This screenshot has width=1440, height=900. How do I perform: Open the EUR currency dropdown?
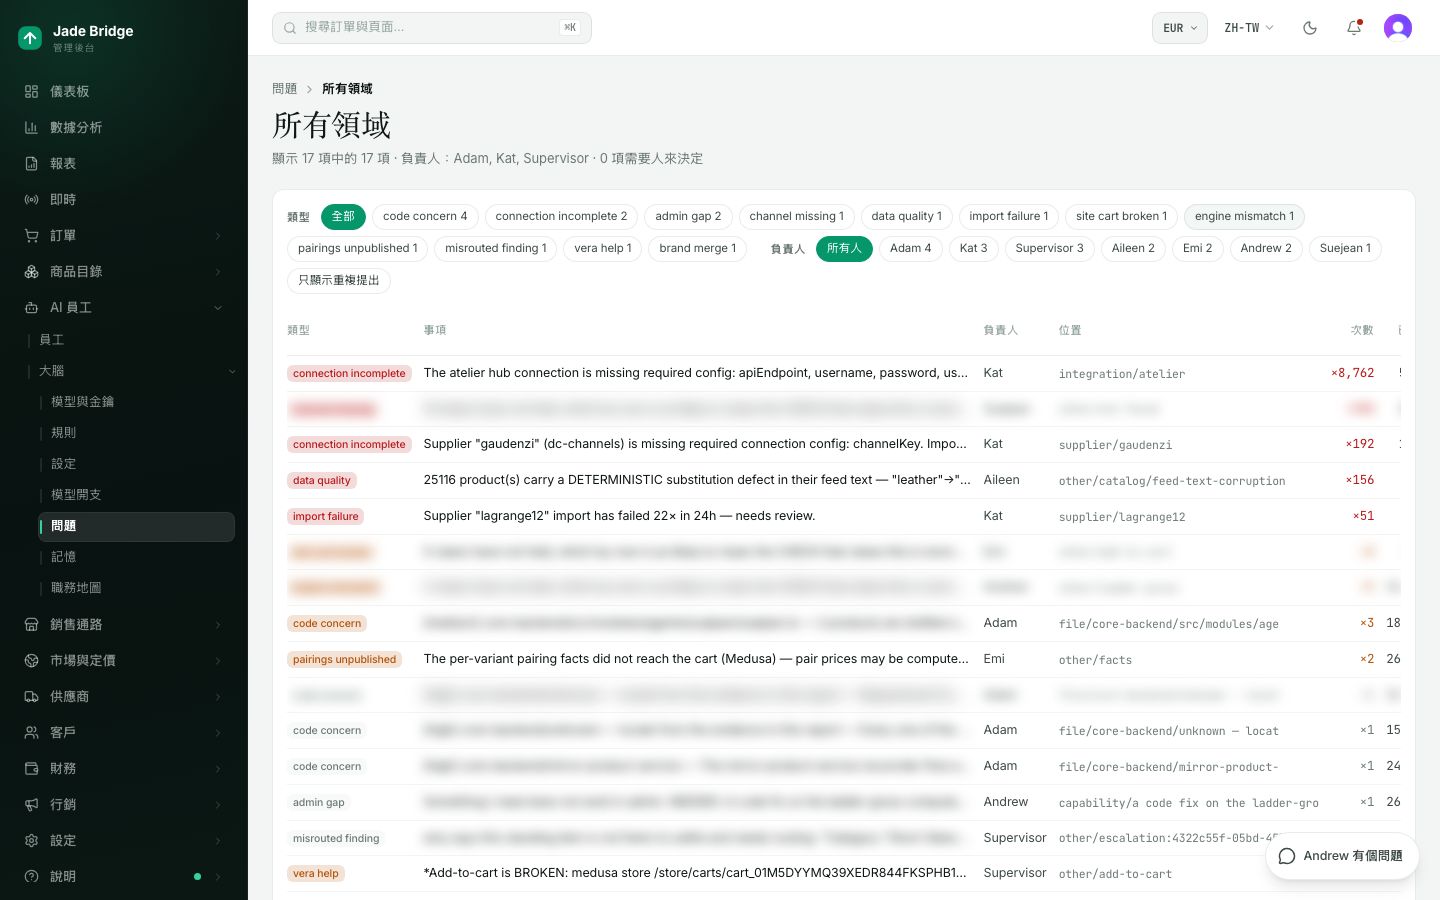coord(1180,28)
